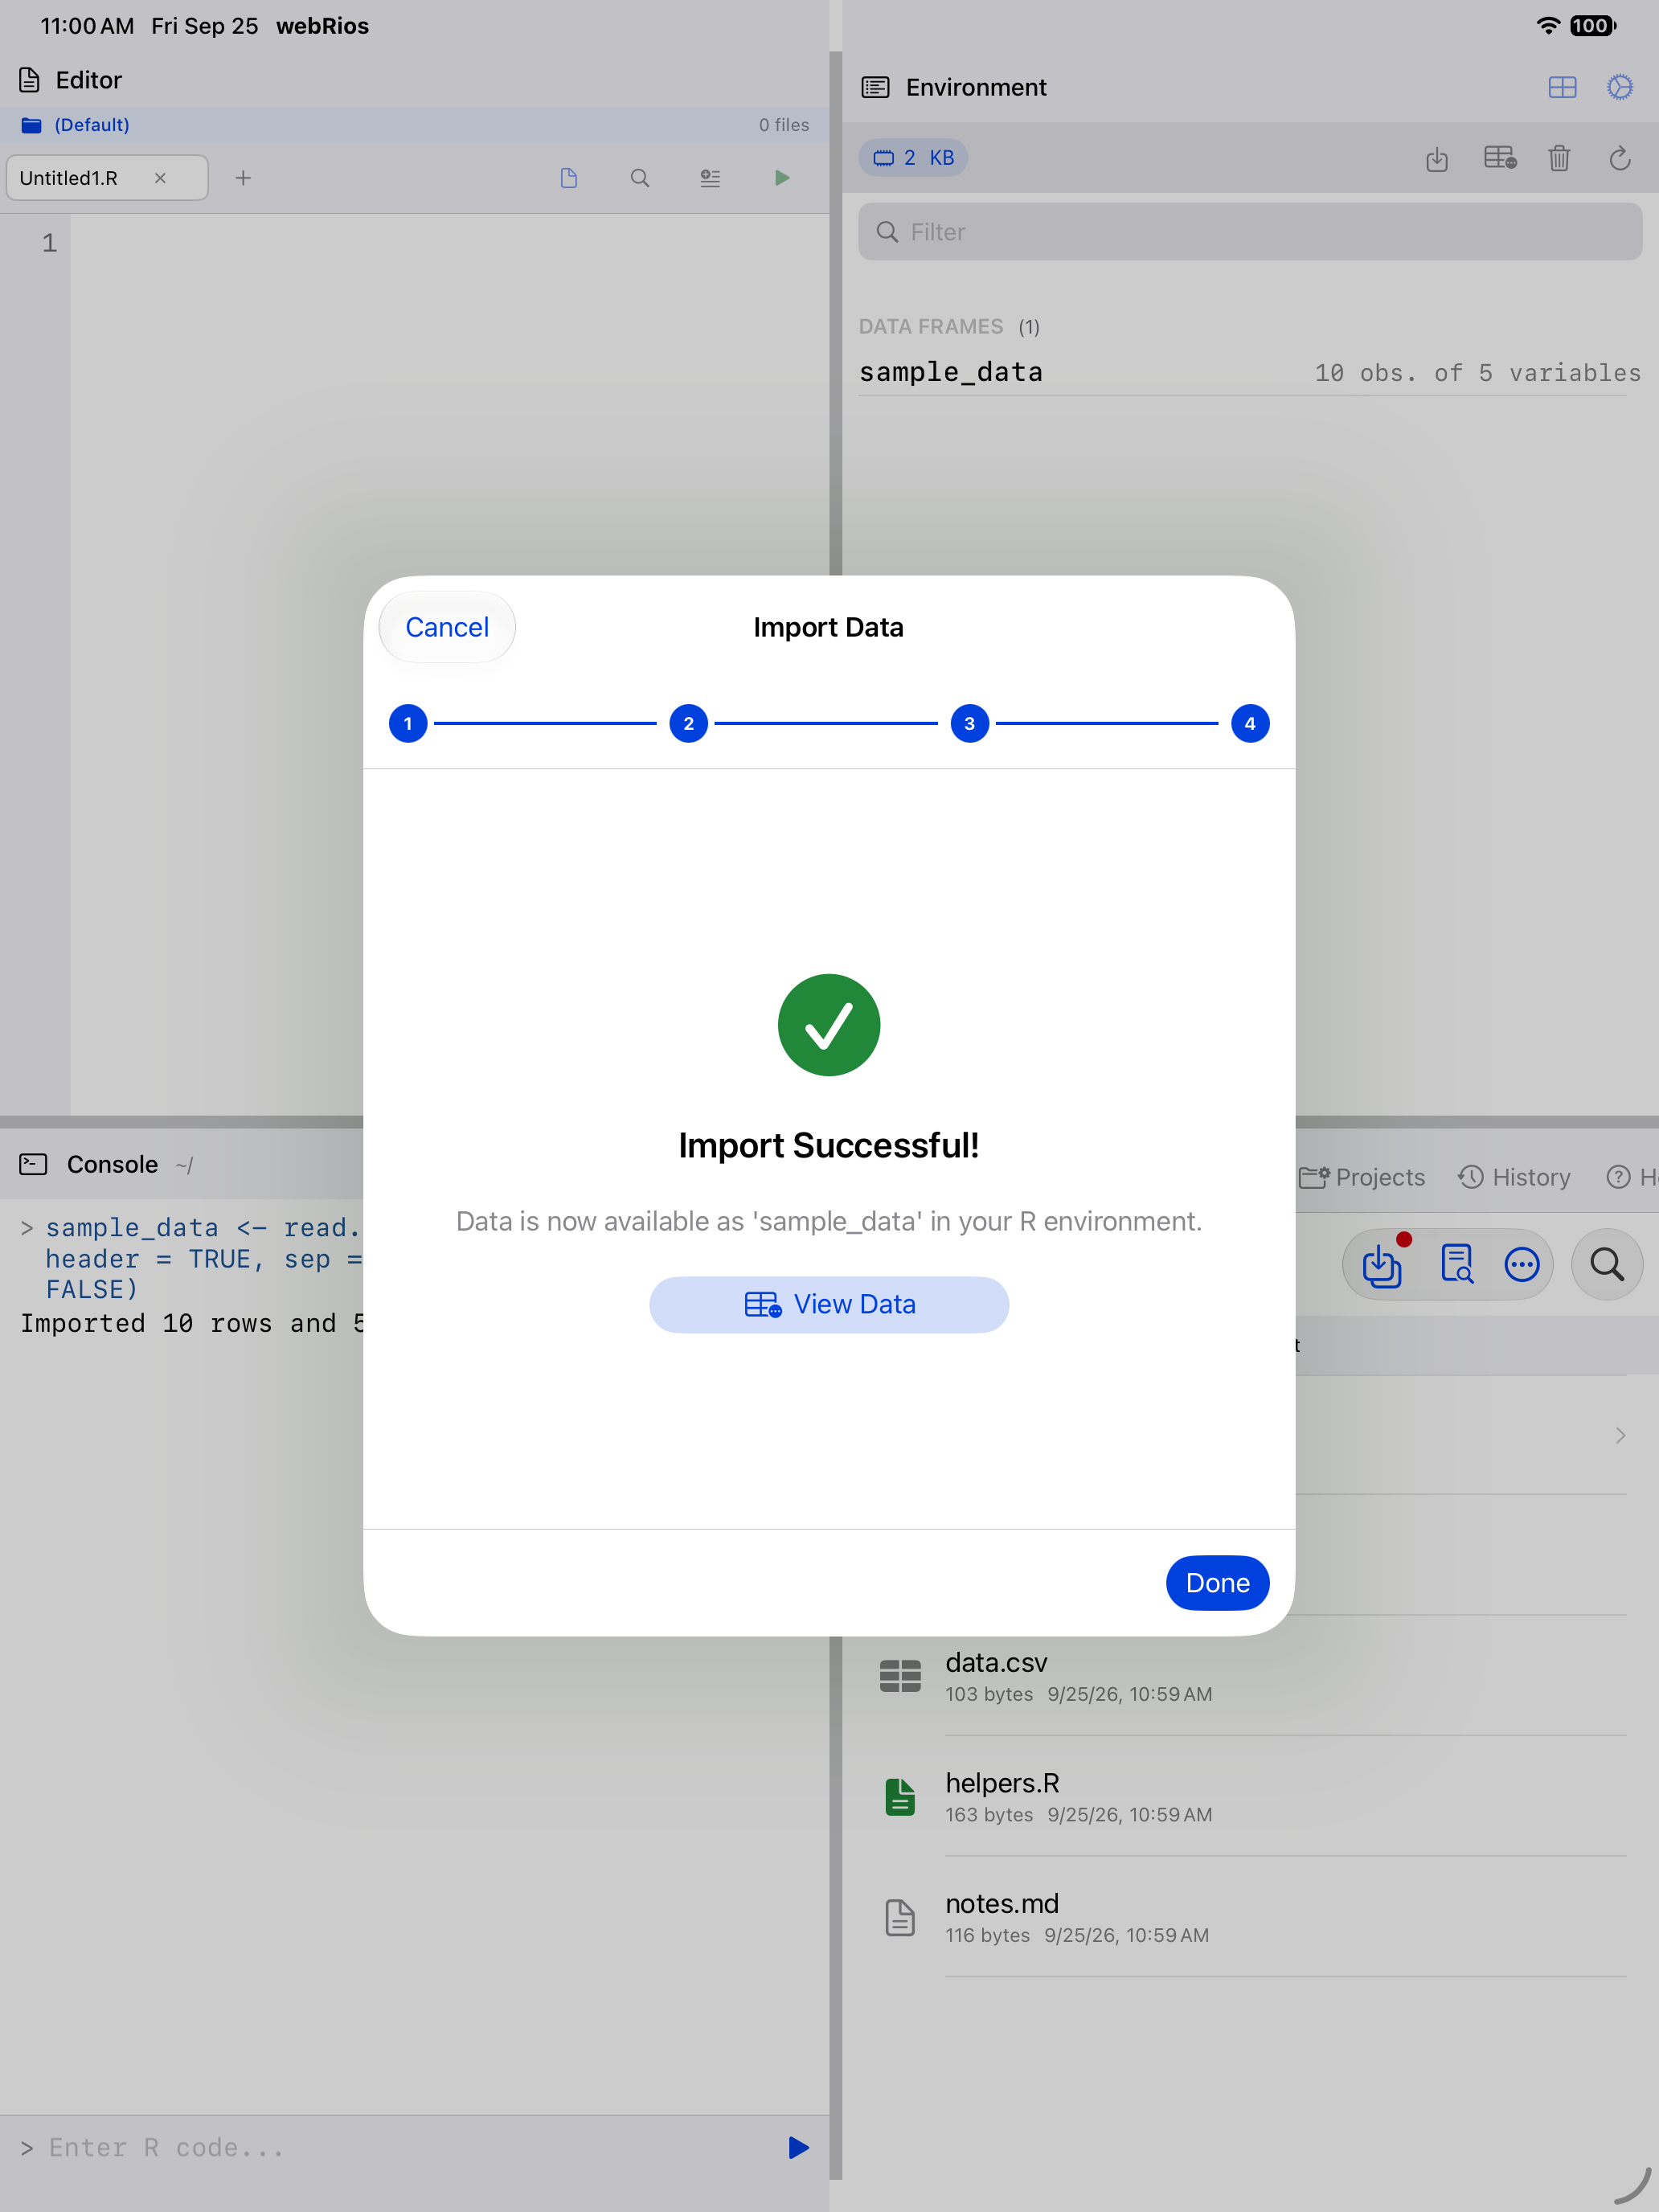Click the Editor panel header icon
Screen dimensions: 1659x2212
[x=30, y=80]
